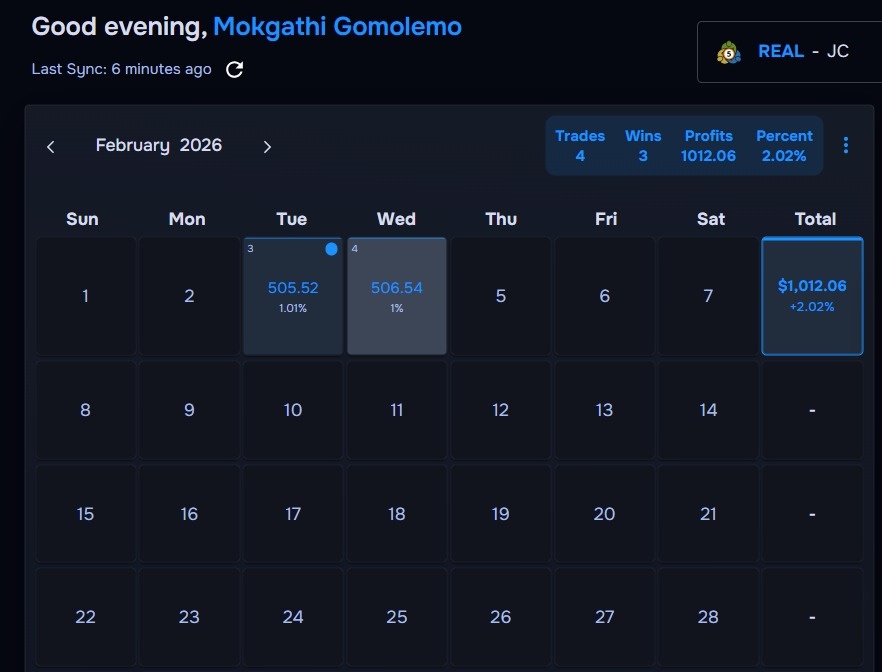Open the three-dot calendar options menu

845,145
